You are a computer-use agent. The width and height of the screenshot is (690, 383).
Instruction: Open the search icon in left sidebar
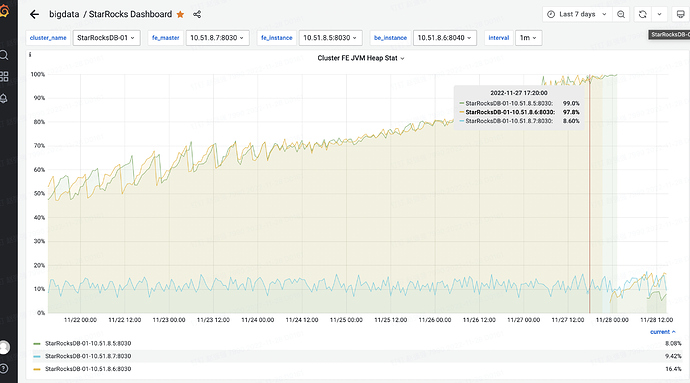click(4, 55)
